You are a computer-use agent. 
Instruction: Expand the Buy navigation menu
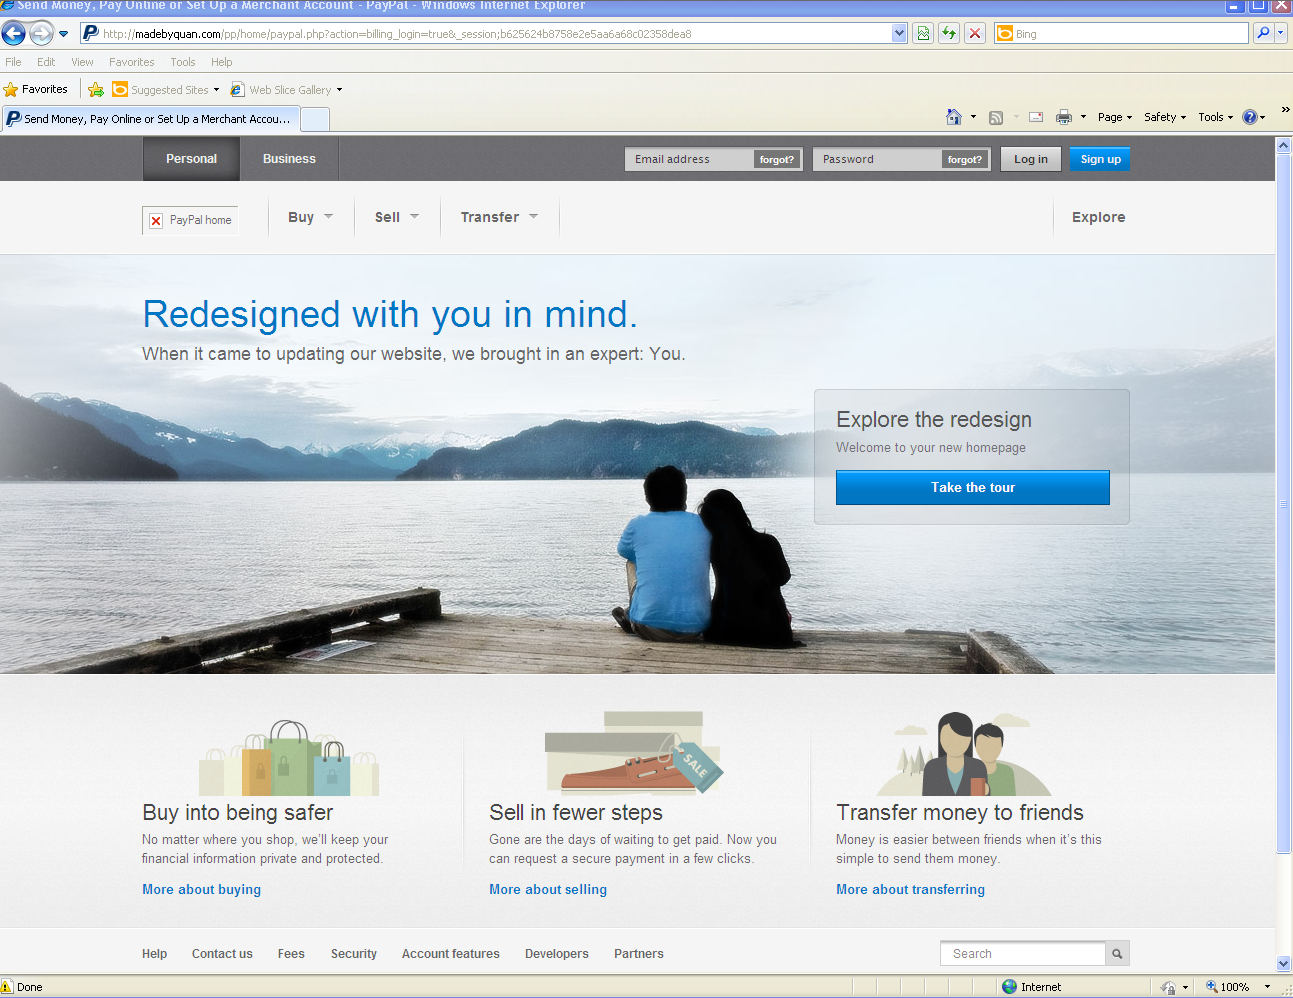[311, 217]
